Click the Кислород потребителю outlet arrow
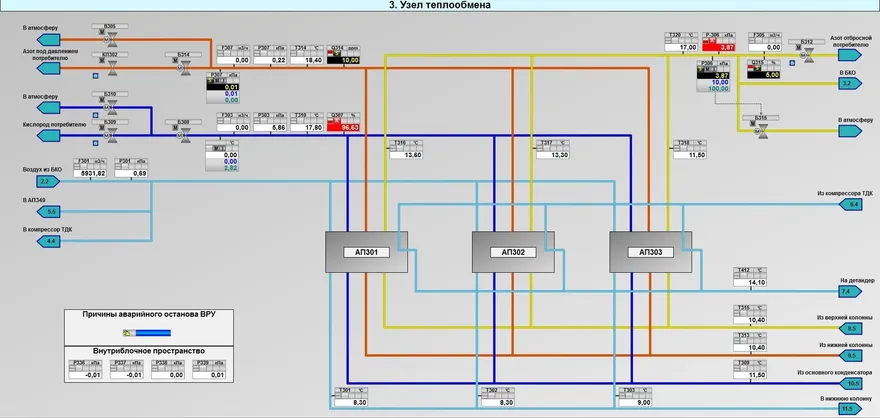Viewport: 880px width, 418px height. (48, 135)
